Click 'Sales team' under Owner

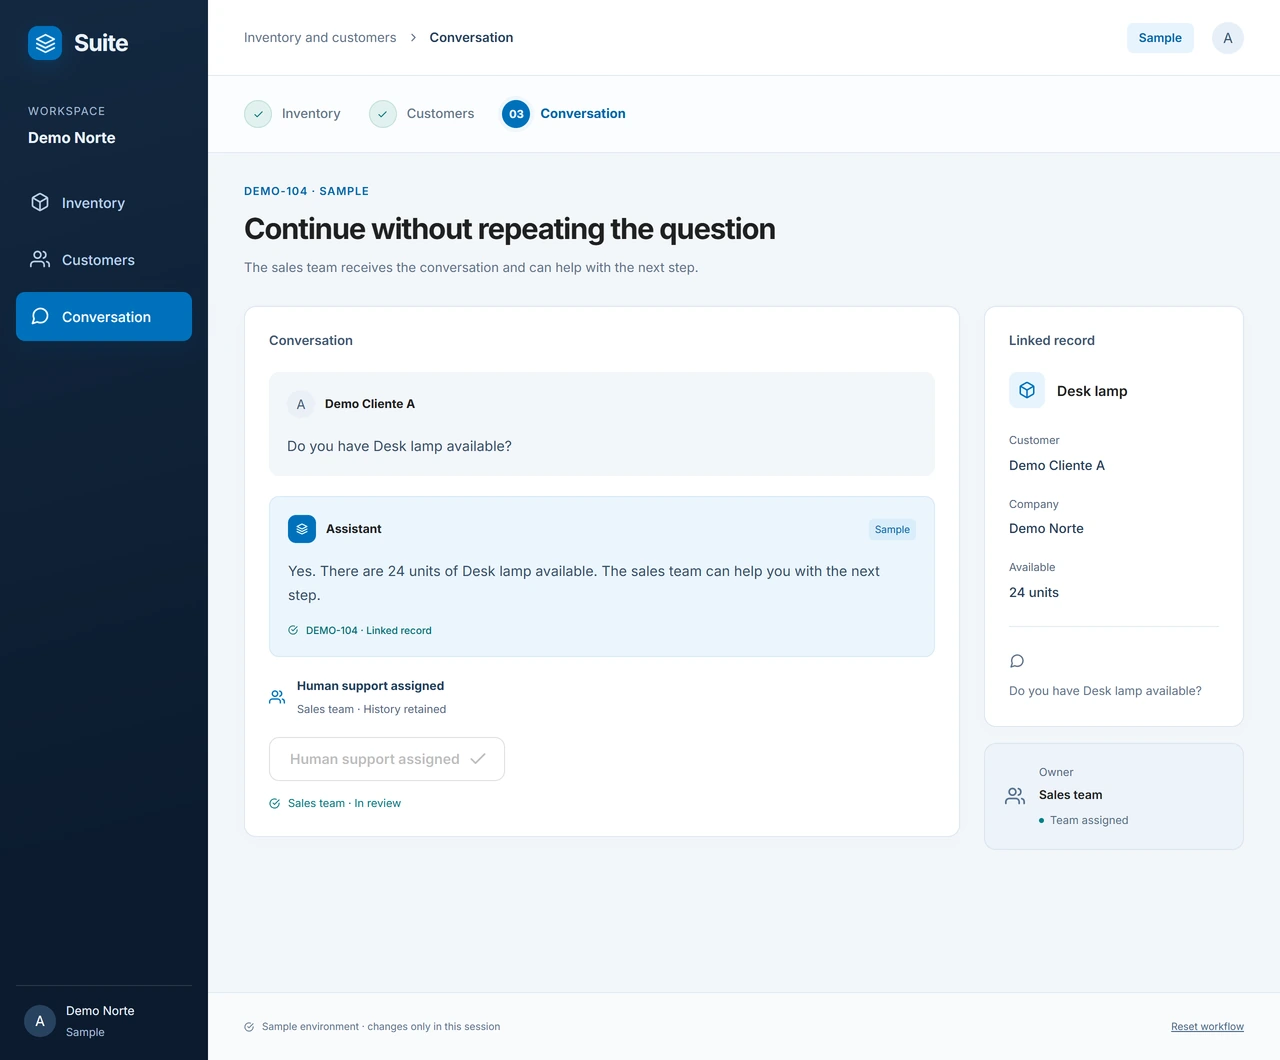[x=1070, y=795]
